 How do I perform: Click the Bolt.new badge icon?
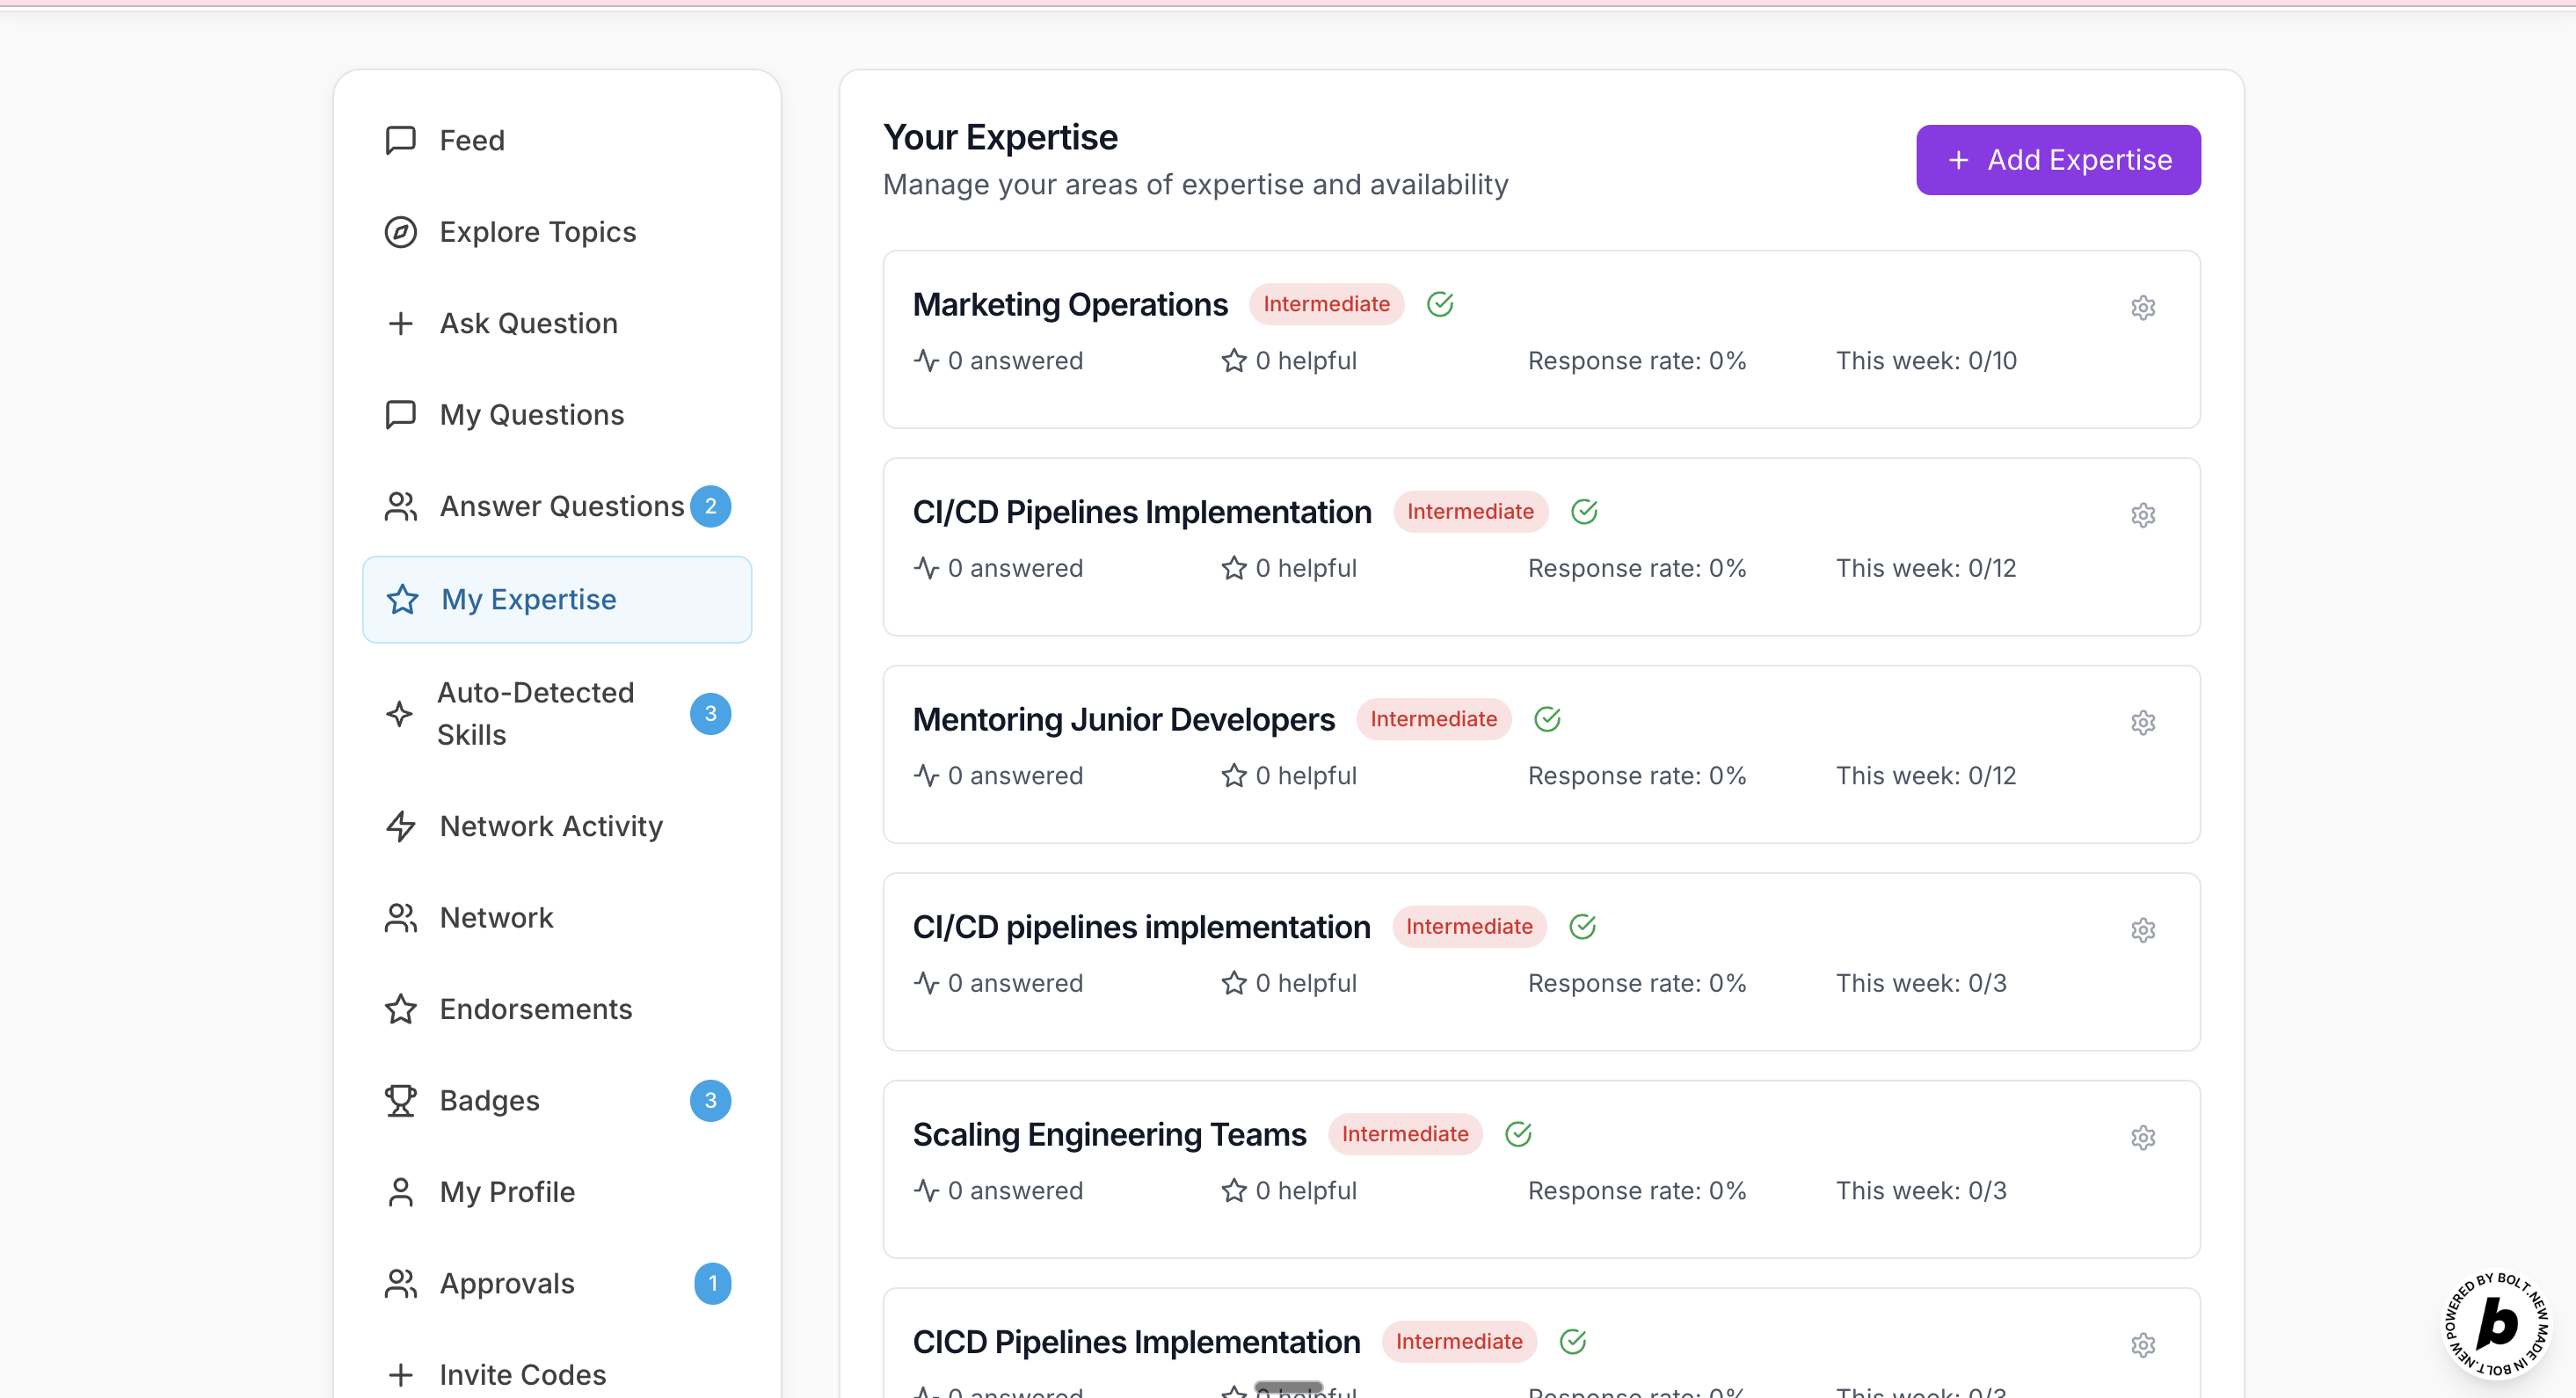(x=2496, y=1324)
